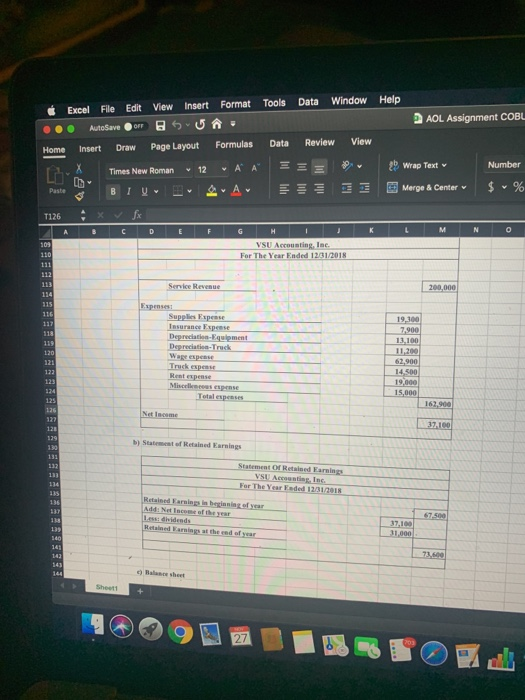Image resolution: width=525 pixels, height=700 pixels.
Task: Select column header M
Action: tap(442, 229)
